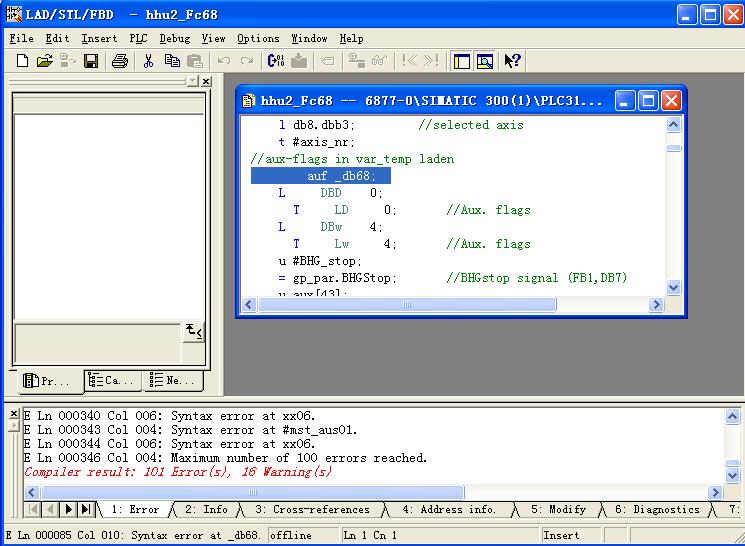Viewport: 745px width, 546px height.
Task: Open the Debug menu
Action: (175, 38)
